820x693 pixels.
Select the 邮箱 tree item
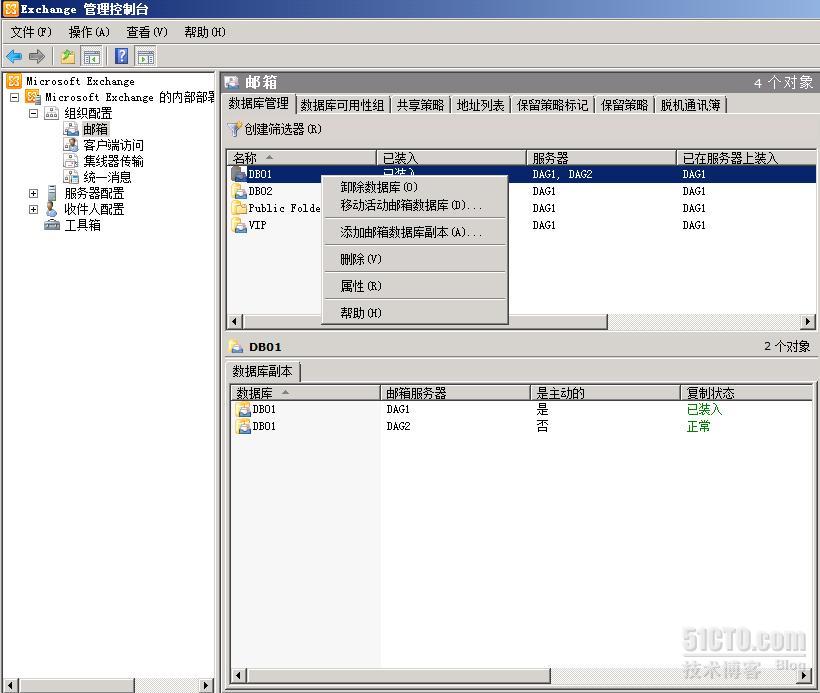coord(96,129)
